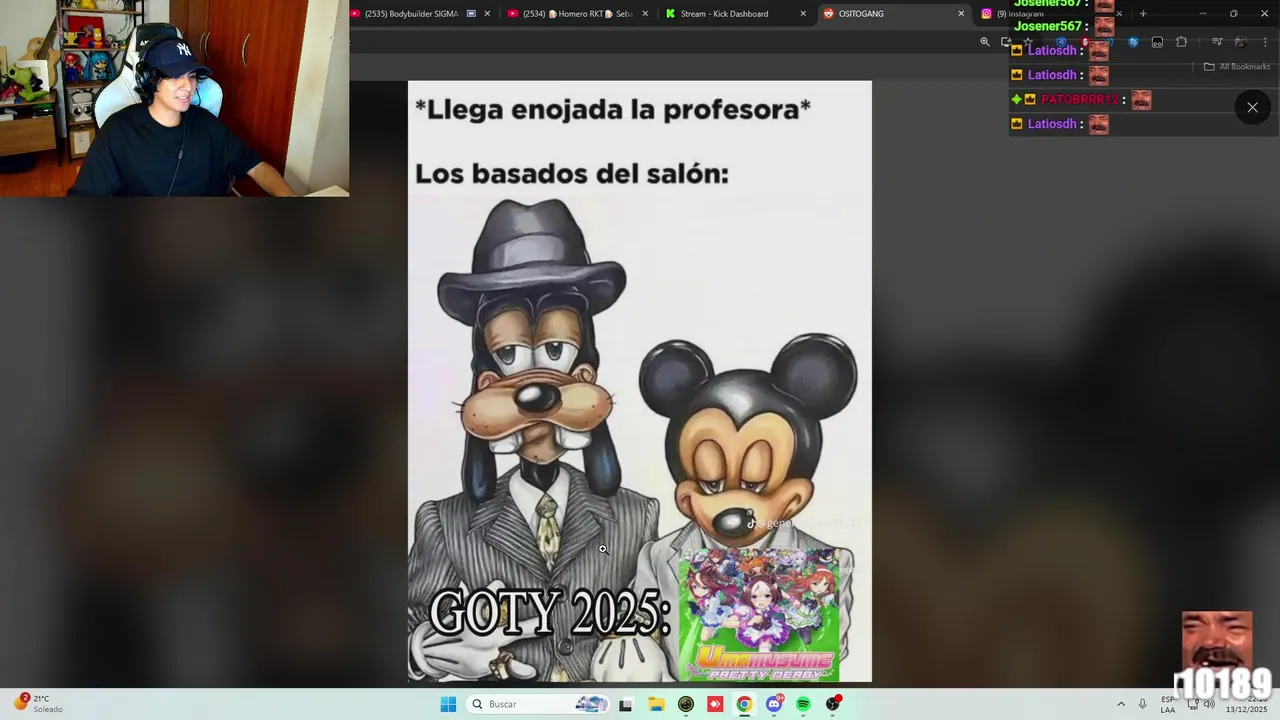Viewport: 1280px width, 720px height.
Task: Open File Explorer from the taskbar
Action: point(656,704)
